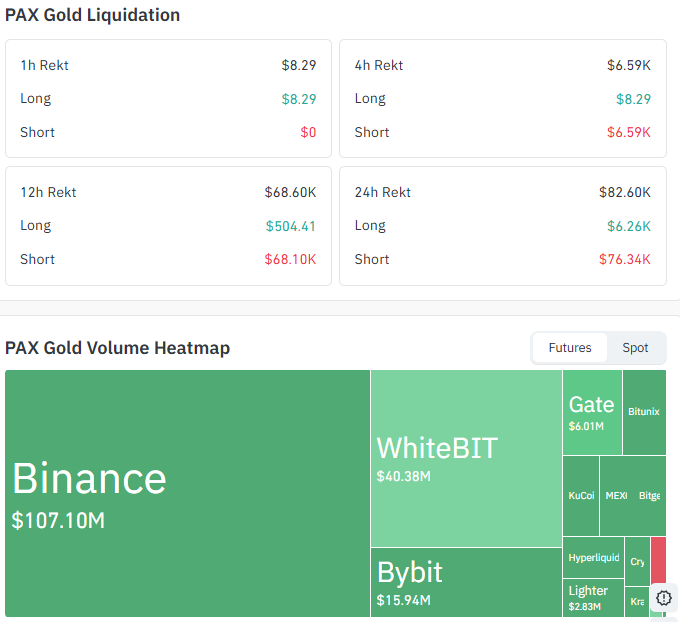
Task: Click the Gate $6.01M heatmap tile
Action: point(592,412)
